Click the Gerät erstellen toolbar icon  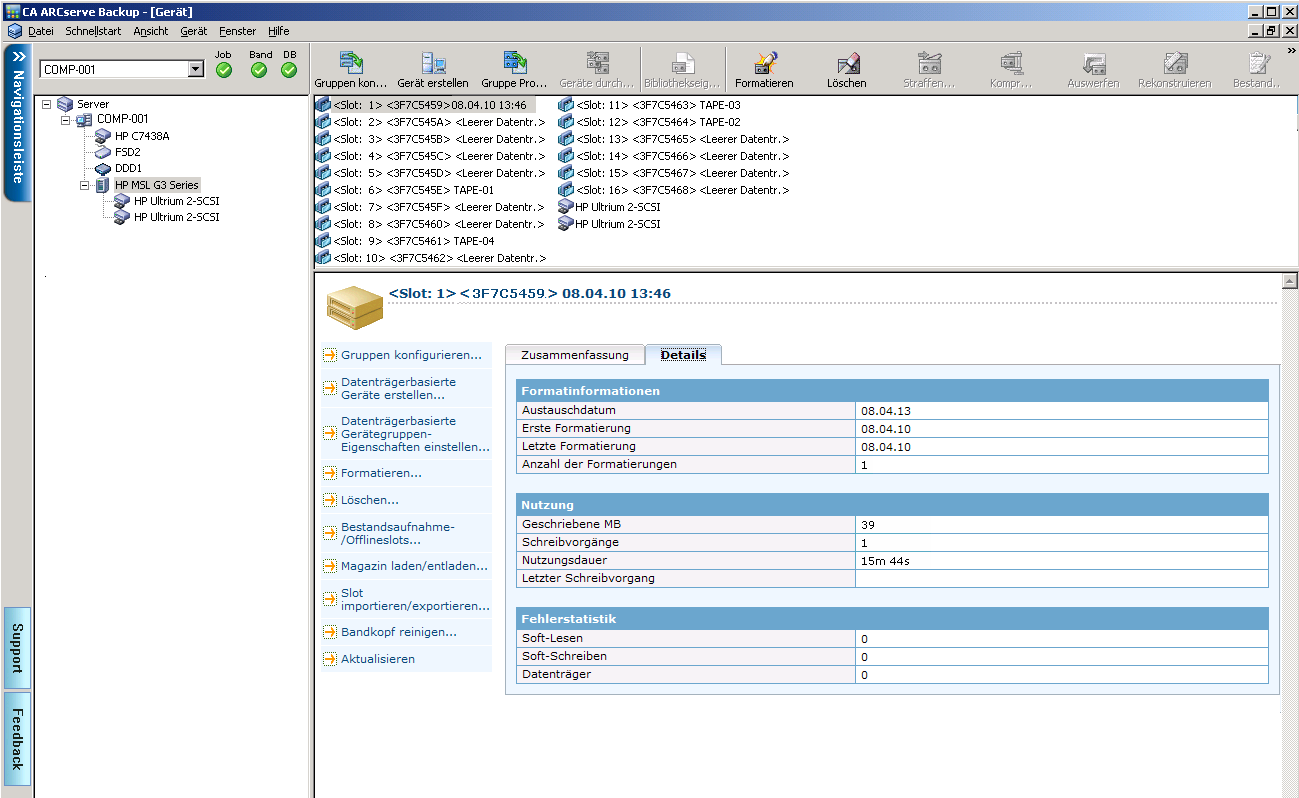pos(432,64)
